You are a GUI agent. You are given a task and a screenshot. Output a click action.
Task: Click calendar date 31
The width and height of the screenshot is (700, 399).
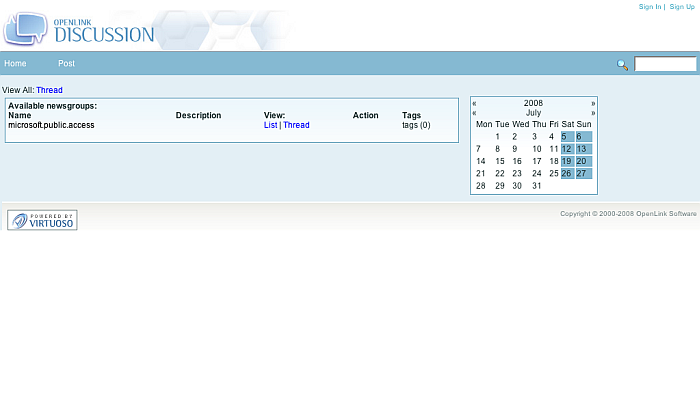[537, 186]
